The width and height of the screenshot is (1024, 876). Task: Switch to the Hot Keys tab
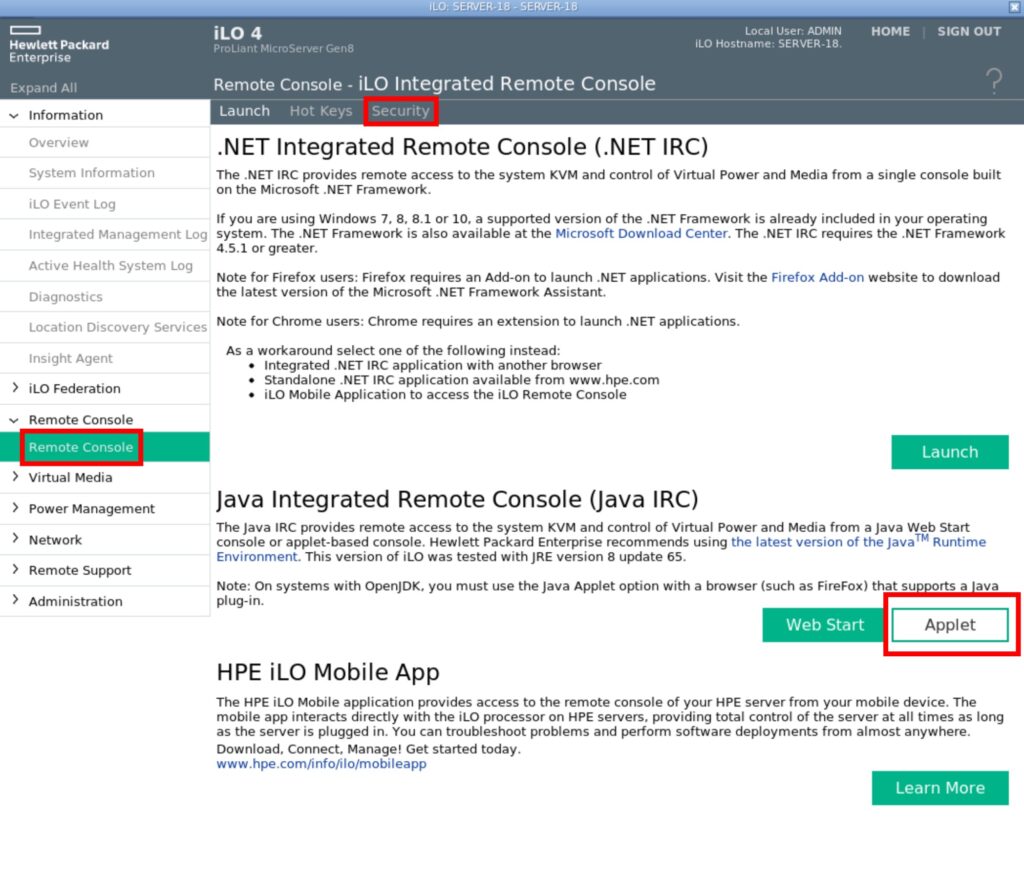click(x=321, y=111)
